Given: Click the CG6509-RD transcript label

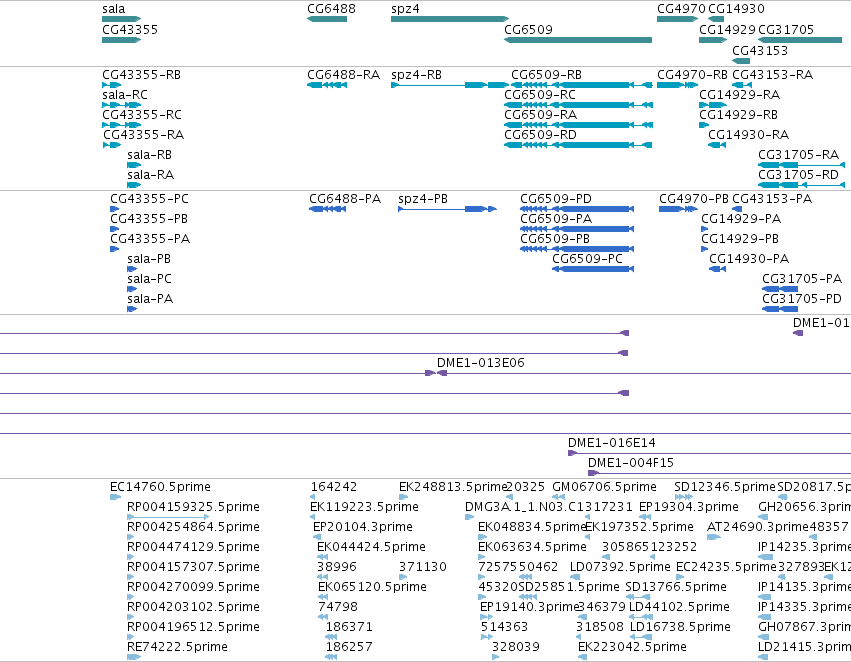Looking at the screenshot, I should pyautogui.click(x=541, y=135).
